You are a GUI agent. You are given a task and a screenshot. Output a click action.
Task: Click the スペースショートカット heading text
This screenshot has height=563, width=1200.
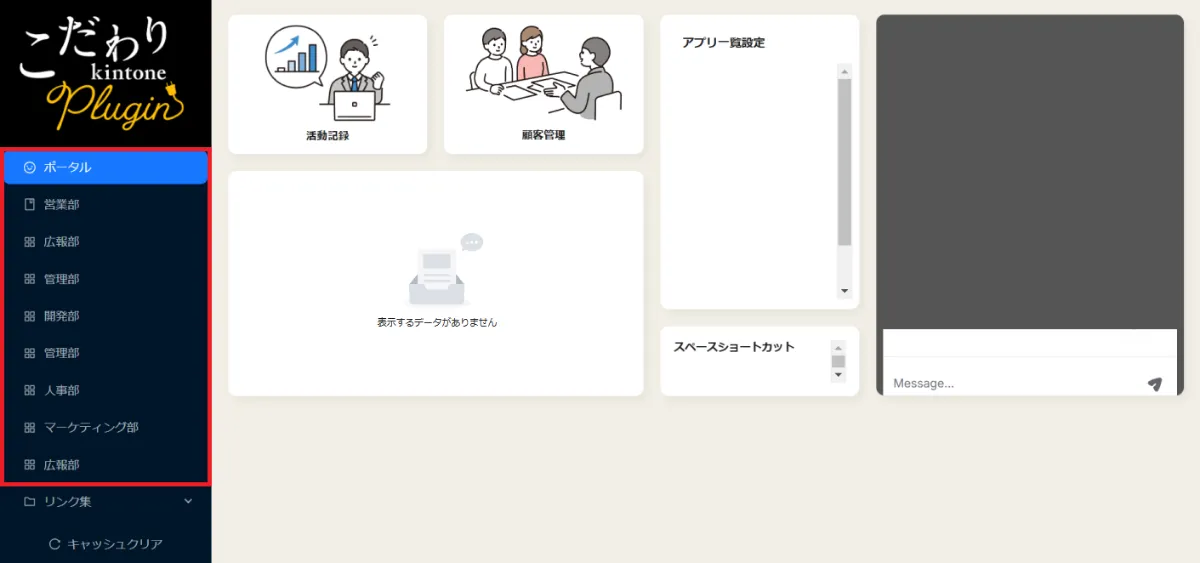(x=734, y=347)
